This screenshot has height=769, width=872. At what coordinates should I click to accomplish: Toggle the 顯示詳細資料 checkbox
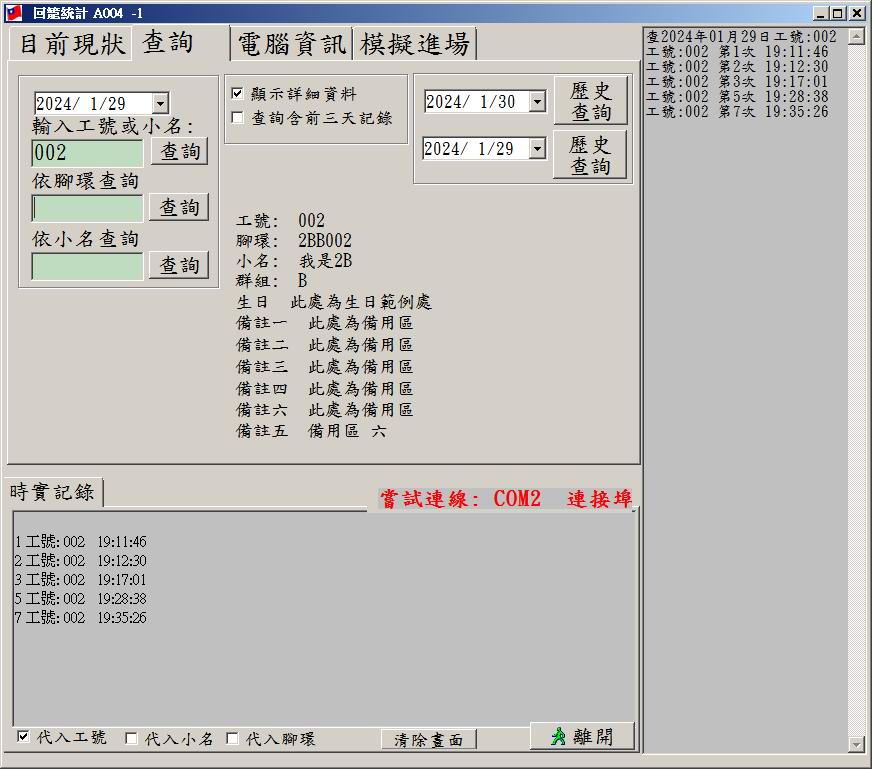(238, 94)
